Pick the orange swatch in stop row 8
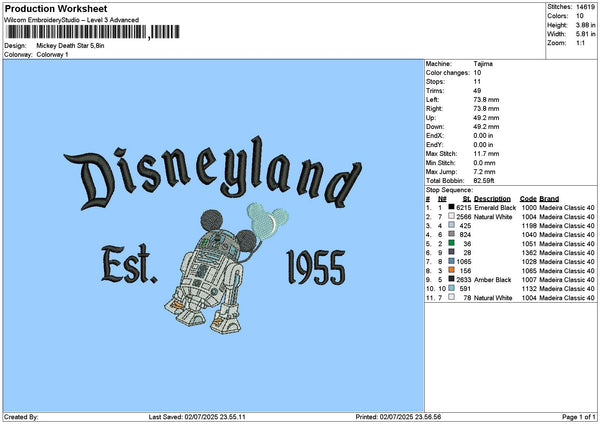The image size is (600, 424). coord(452,270)
